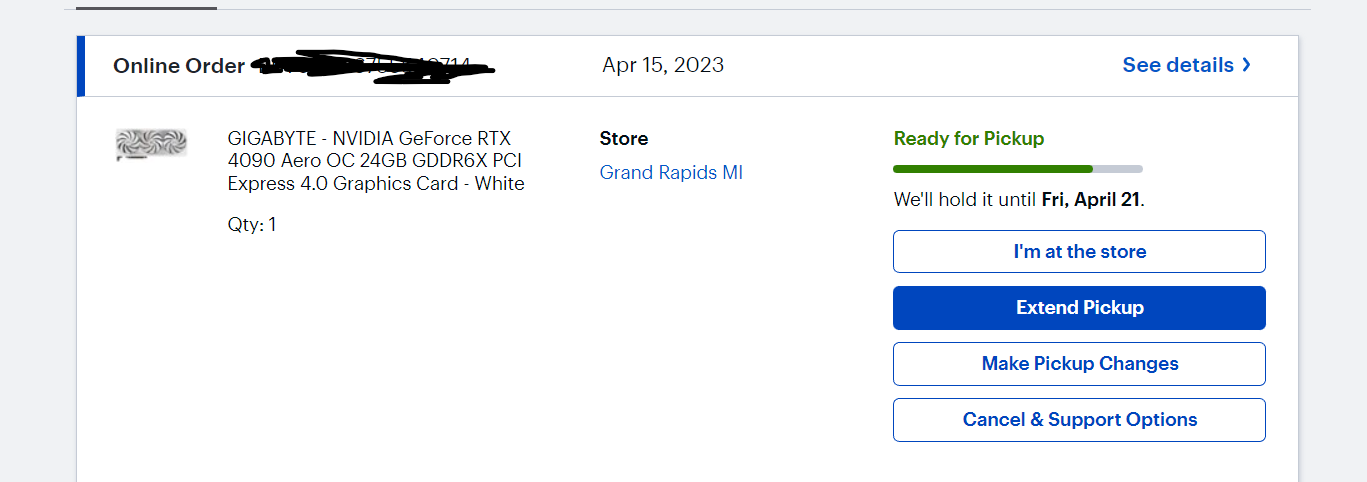Screen dimensions: 1367x482
Task: Click the order date Apr 15, 2023
Action: tap(663, 65)
